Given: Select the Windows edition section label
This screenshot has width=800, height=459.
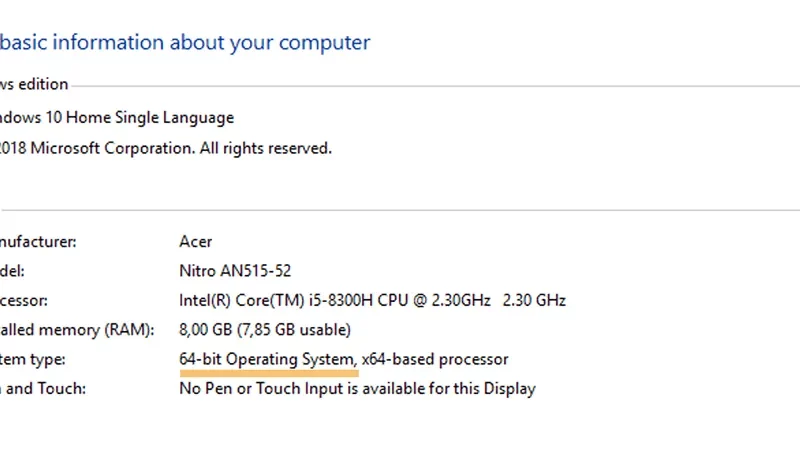Looking at the screenshot, I should click(34, 84).
